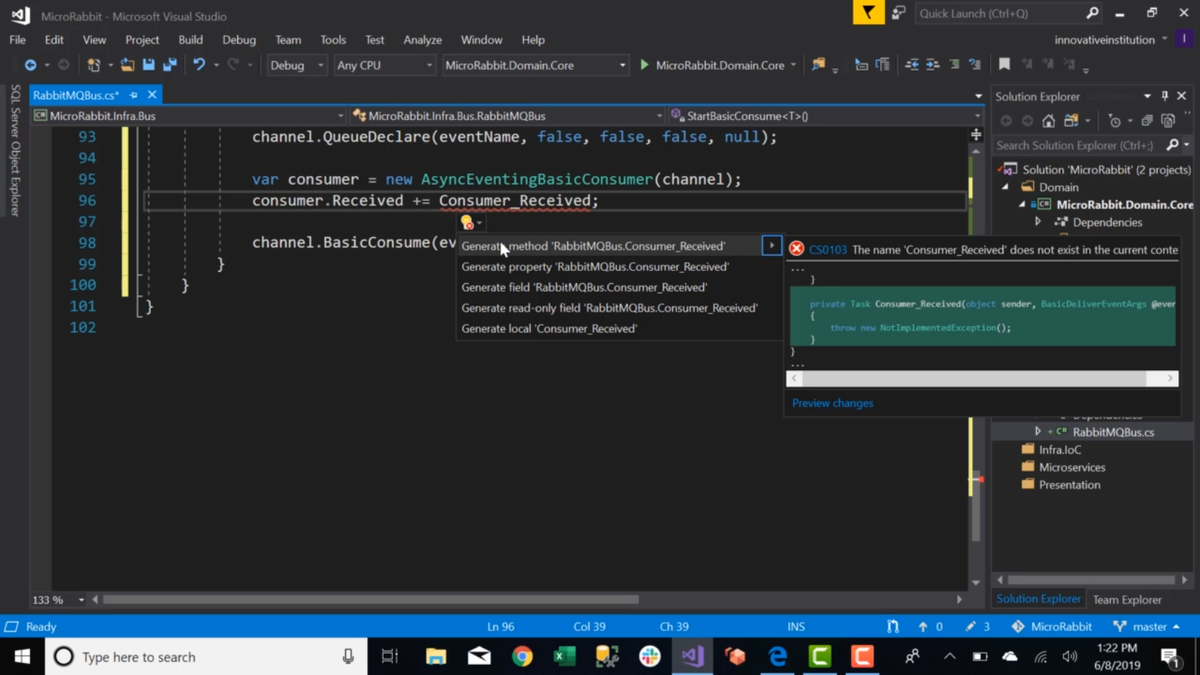Open the innovativeinstitution account menu

(1111, 40)
